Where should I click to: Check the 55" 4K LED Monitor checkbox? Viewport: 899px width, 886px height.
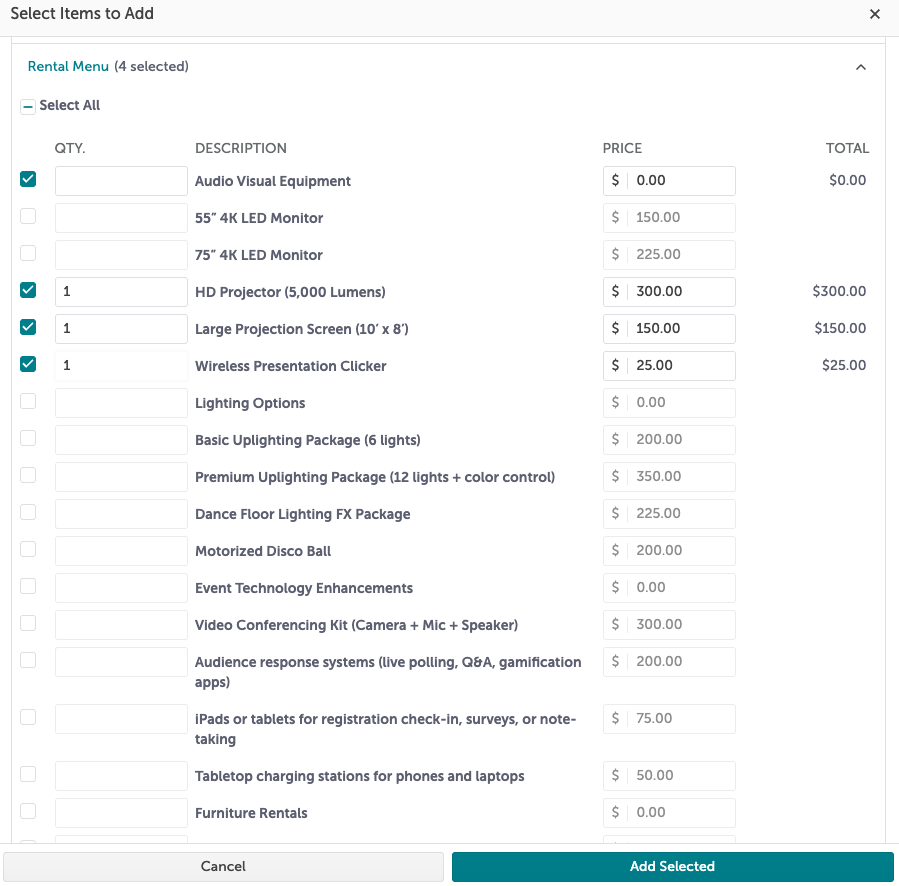tap(28, 216)
